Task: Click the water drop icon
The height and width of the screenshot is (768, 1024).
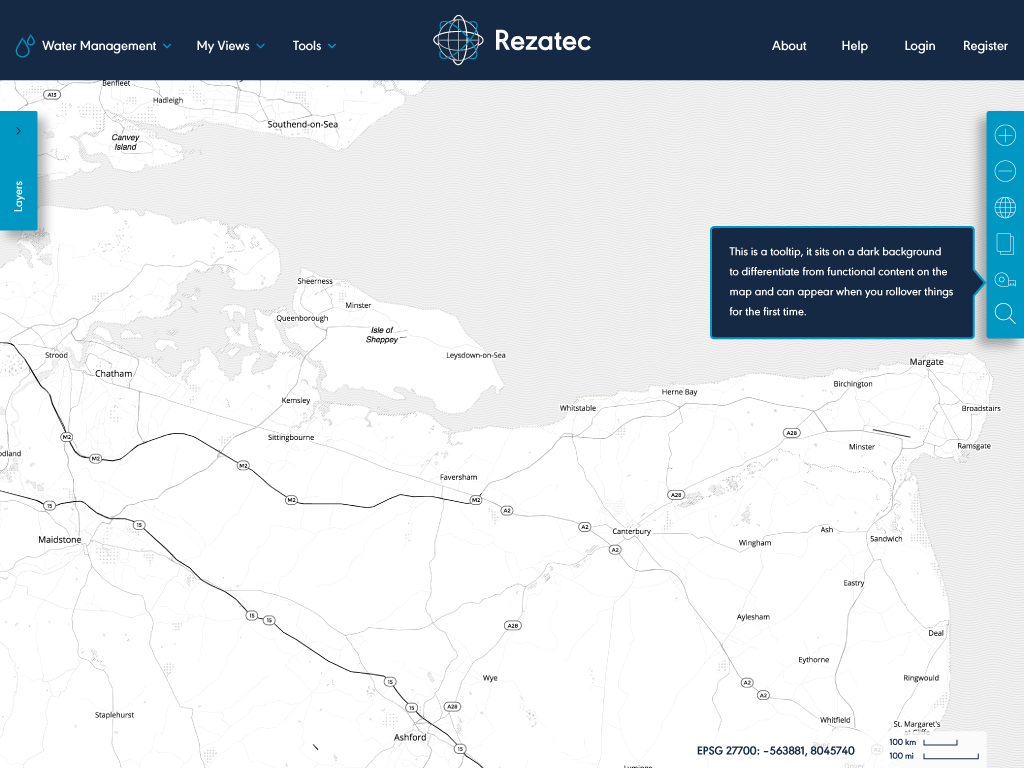Action: pyautogui.click(x=24, y=46)
